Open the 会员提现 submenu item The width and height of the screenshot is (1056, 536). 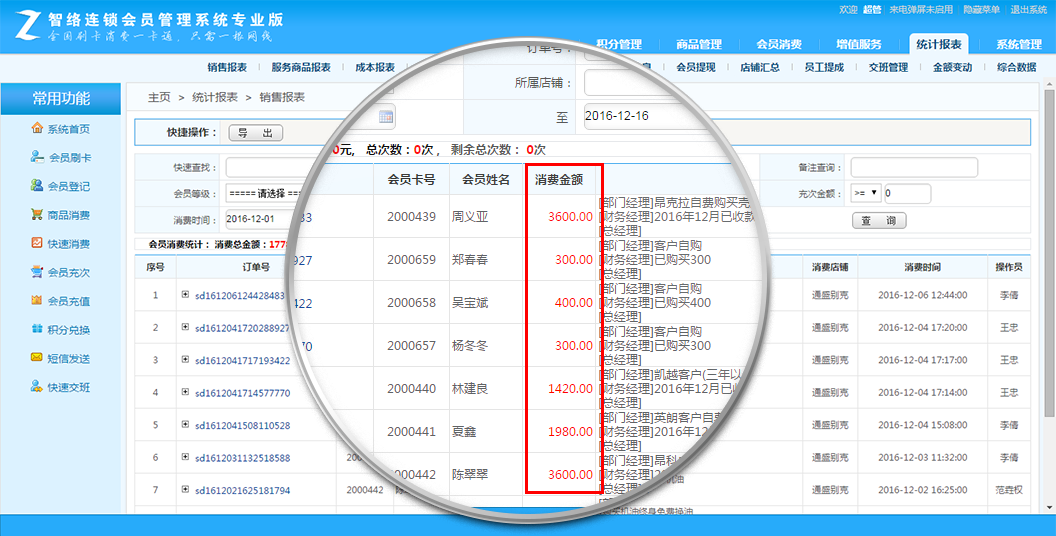(696, 67)
